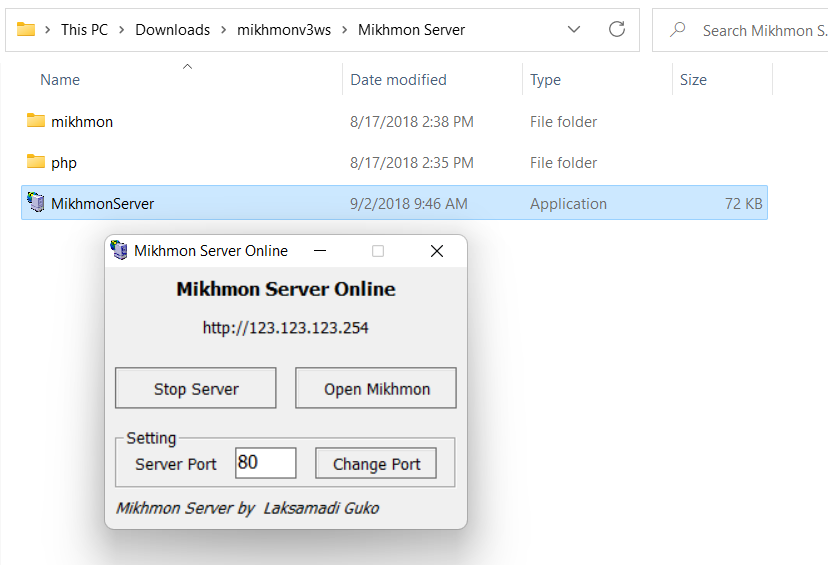The width and height of the screenshot is (828, 565).
Task: Minimize the Mikhmon Server Online window
Action: [319, 251]
